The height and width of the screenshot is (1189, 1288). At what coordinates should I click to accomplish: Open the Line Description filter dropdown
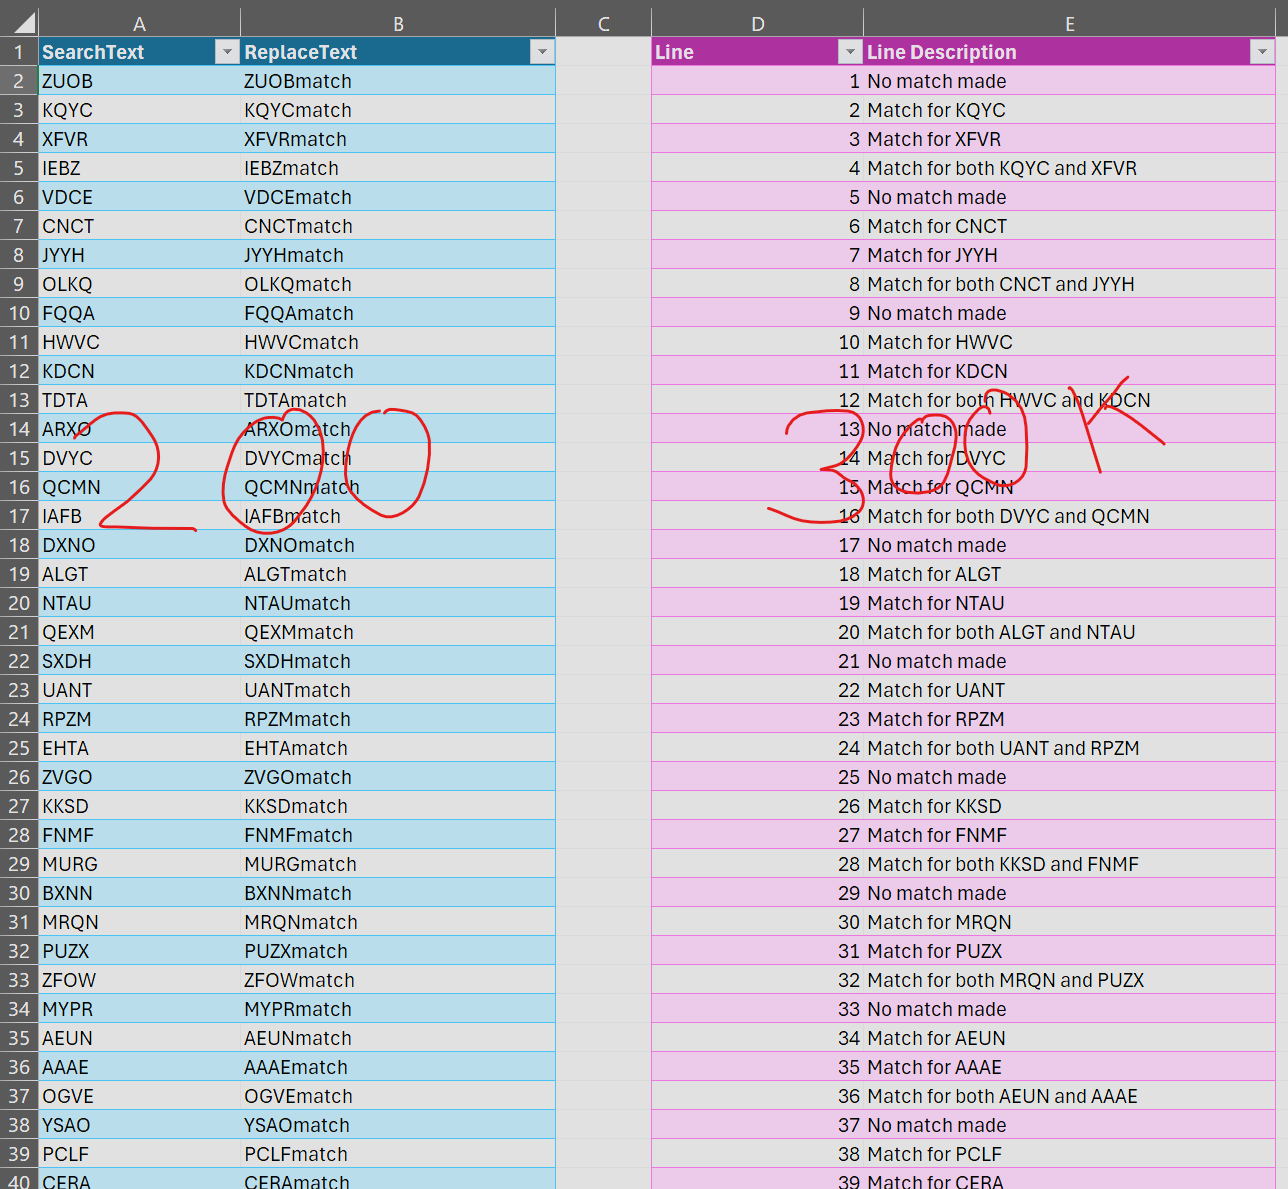click(x=1262, y=52)
